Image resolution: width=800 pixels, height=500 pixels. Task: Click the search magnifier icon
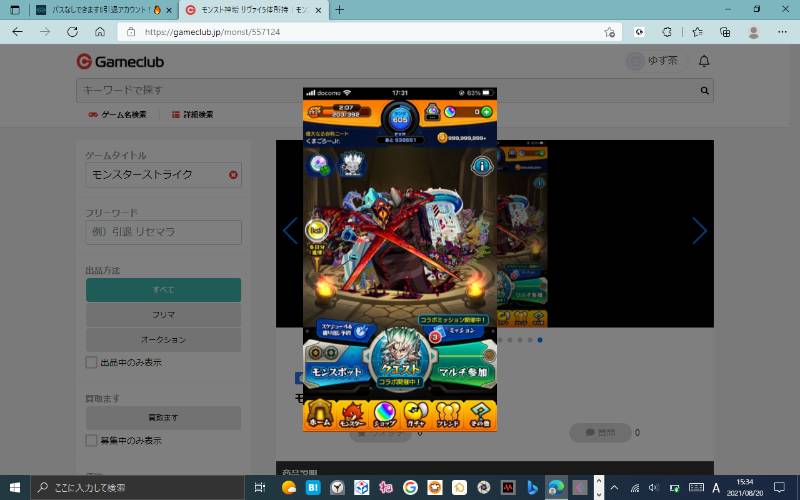[705, 90]
